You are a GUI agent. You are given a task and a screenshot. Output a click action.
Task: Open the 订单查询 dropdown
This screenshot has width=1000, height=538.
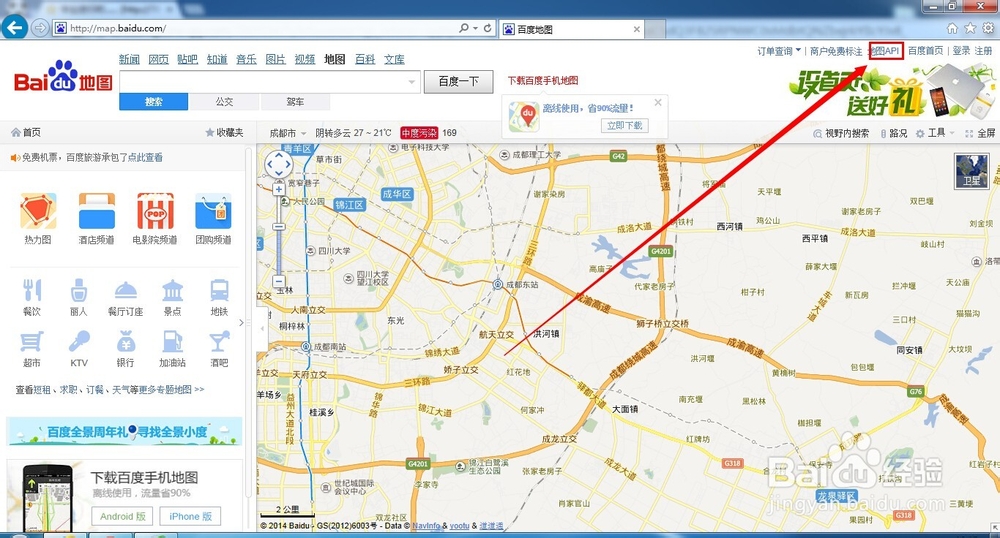point(779,51)
